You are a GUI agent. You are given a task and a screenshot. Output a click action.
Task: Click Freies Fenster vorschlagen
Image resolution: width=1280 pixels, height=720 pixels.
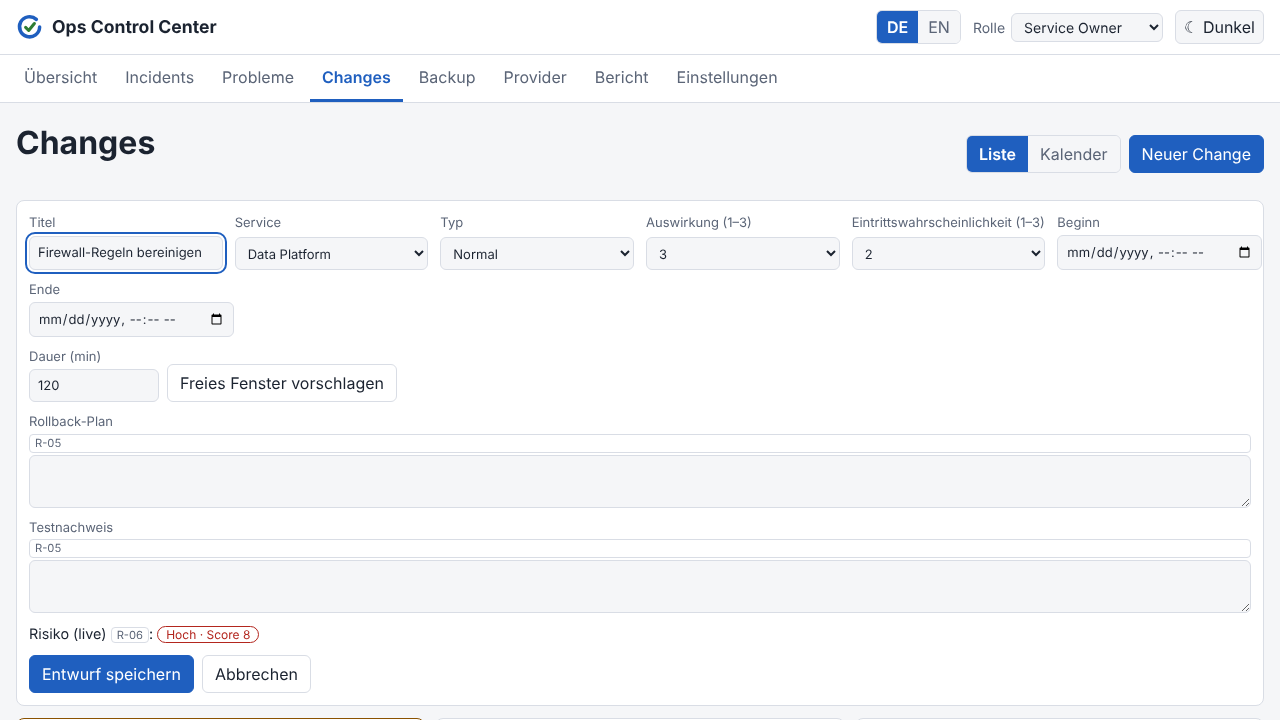tap(282, 383)
